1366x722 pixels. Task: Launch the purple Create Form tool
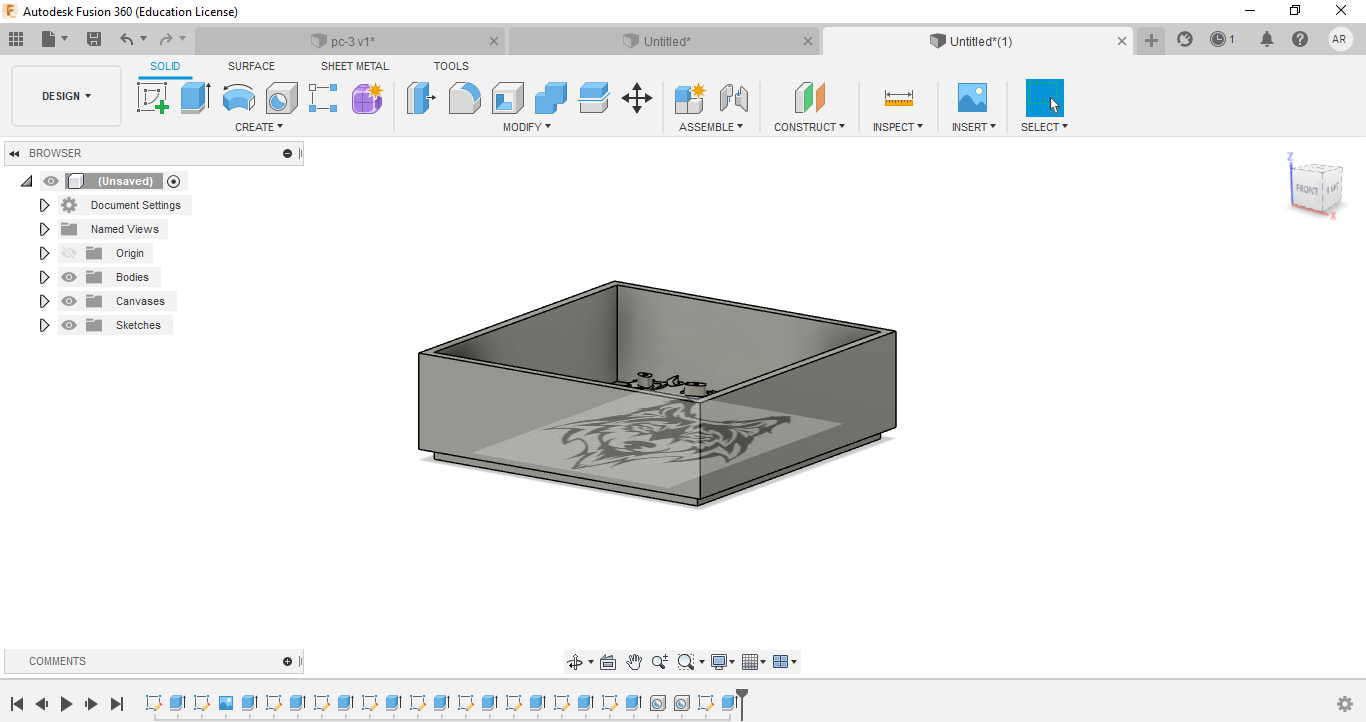pos(367,98)
